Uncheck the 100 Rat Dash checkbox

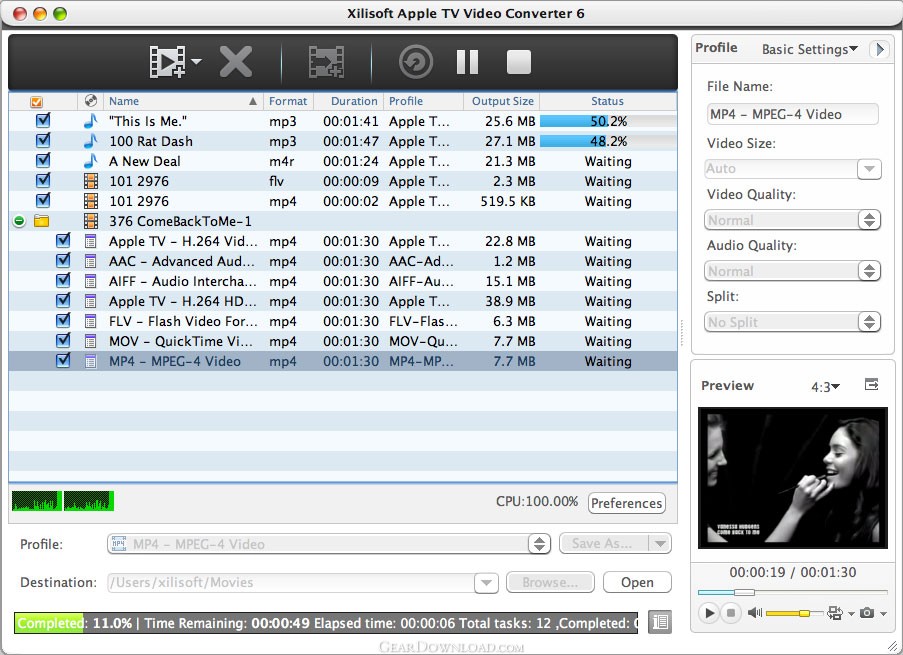[x=43, y=140]
